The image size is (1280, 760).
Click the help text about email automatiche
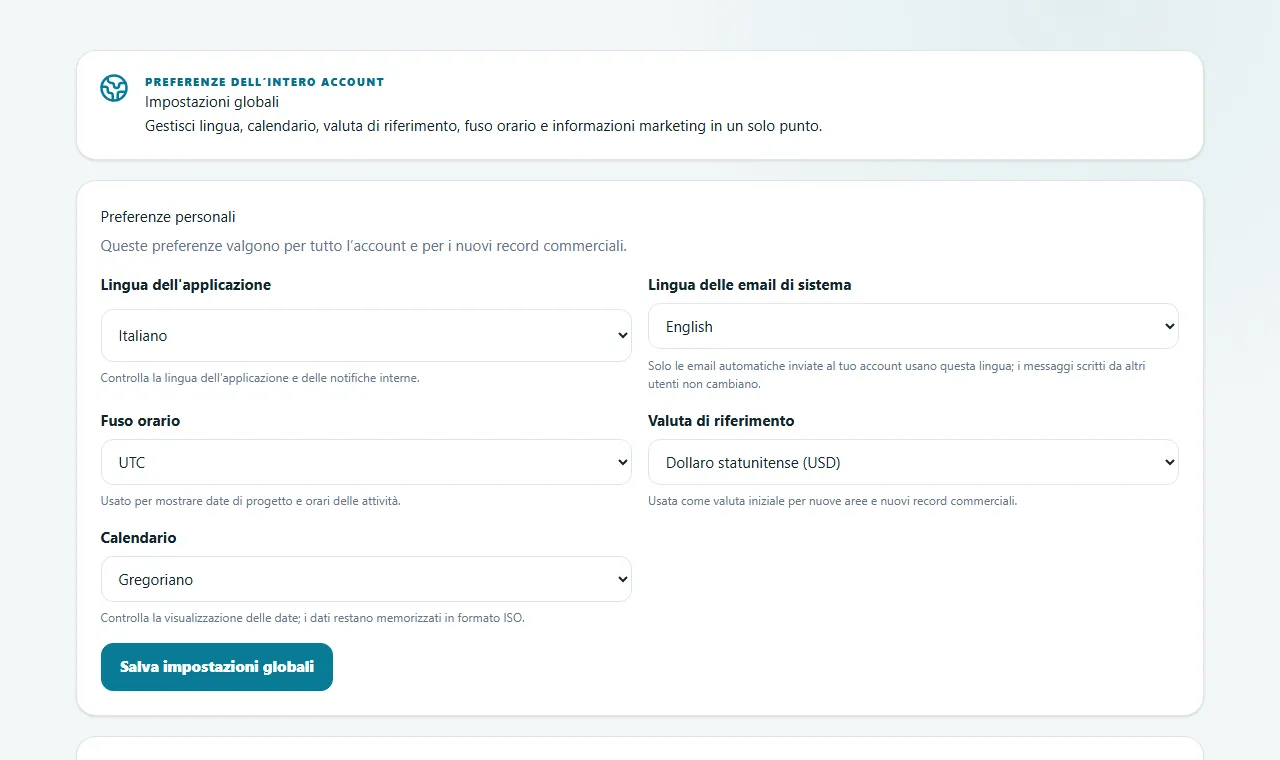click(897, 375)
